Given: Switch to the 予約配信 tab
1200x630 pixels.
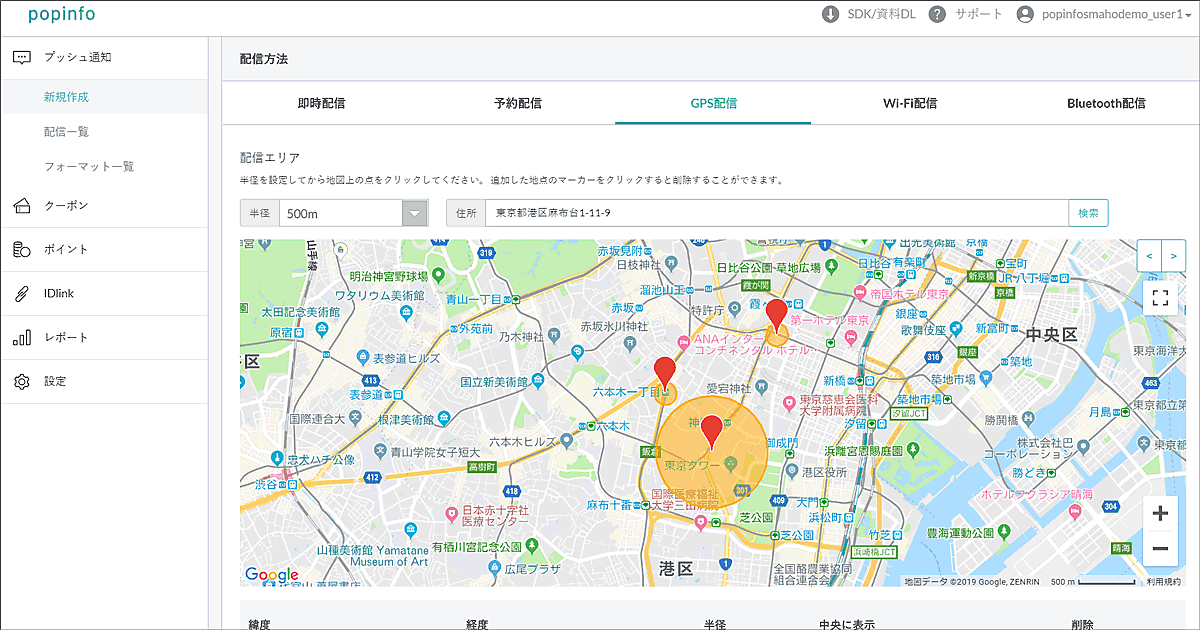Looking at the screenshot, I should (518, 103).
